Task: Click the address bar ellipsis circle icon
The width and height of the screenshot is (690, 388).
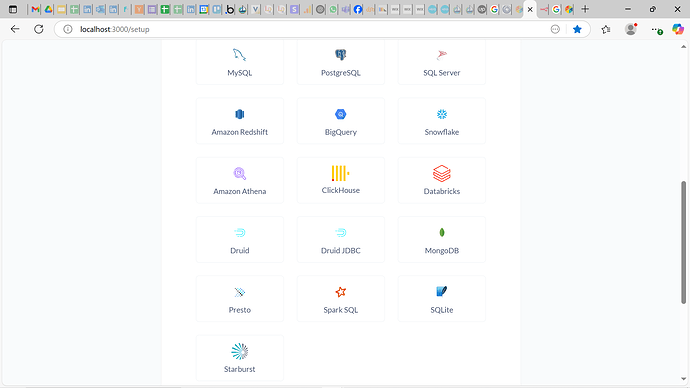Action: (555, 29)
